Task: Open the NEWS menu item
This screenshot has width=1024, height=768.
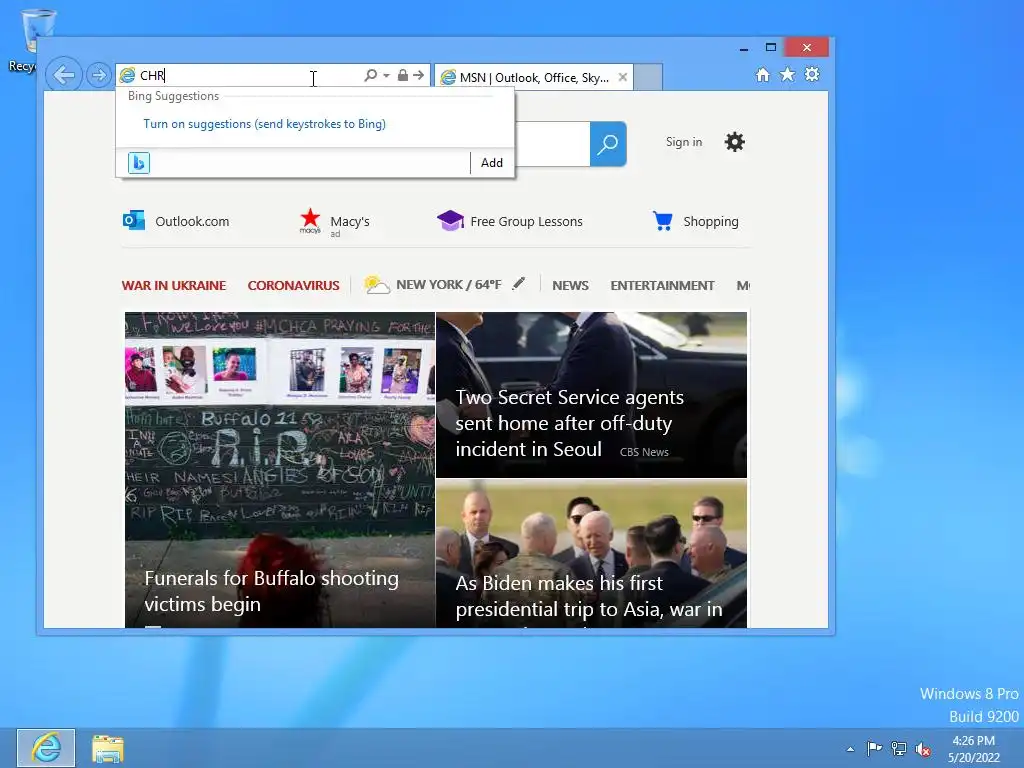Action: pyautogui.click(x=570, y=285)
